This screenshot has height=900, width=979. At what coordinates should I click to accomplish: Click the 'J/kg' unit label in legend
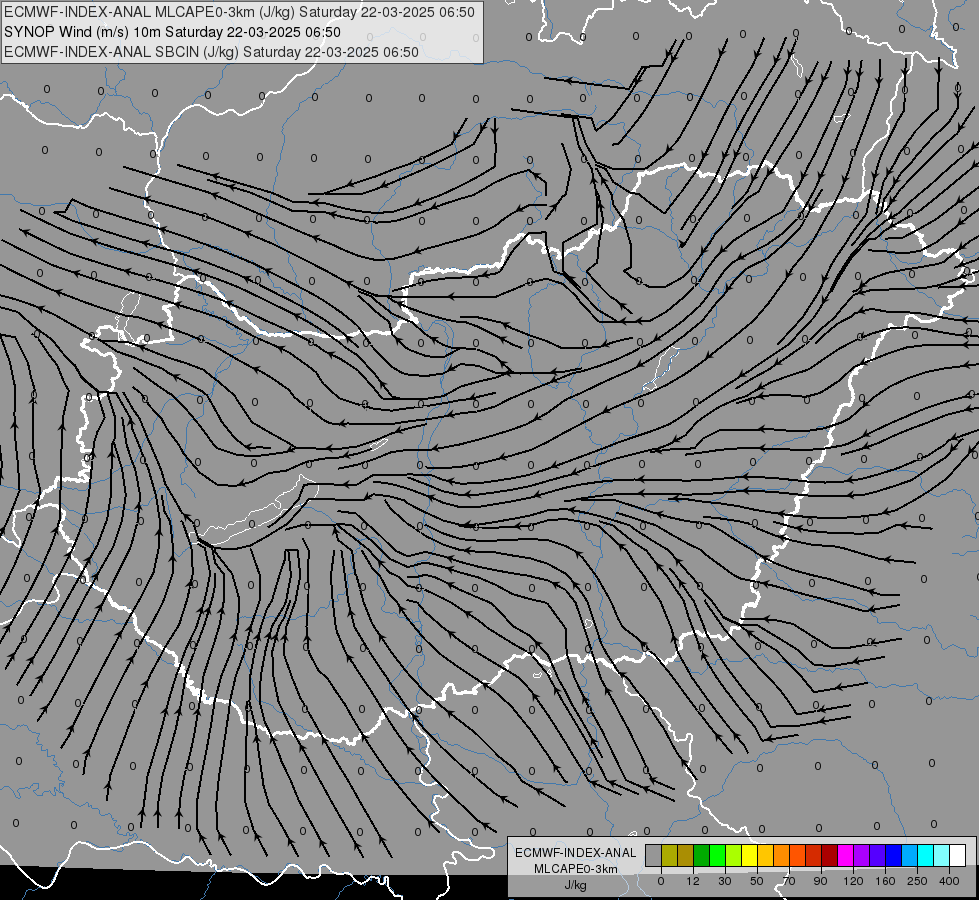575,885
